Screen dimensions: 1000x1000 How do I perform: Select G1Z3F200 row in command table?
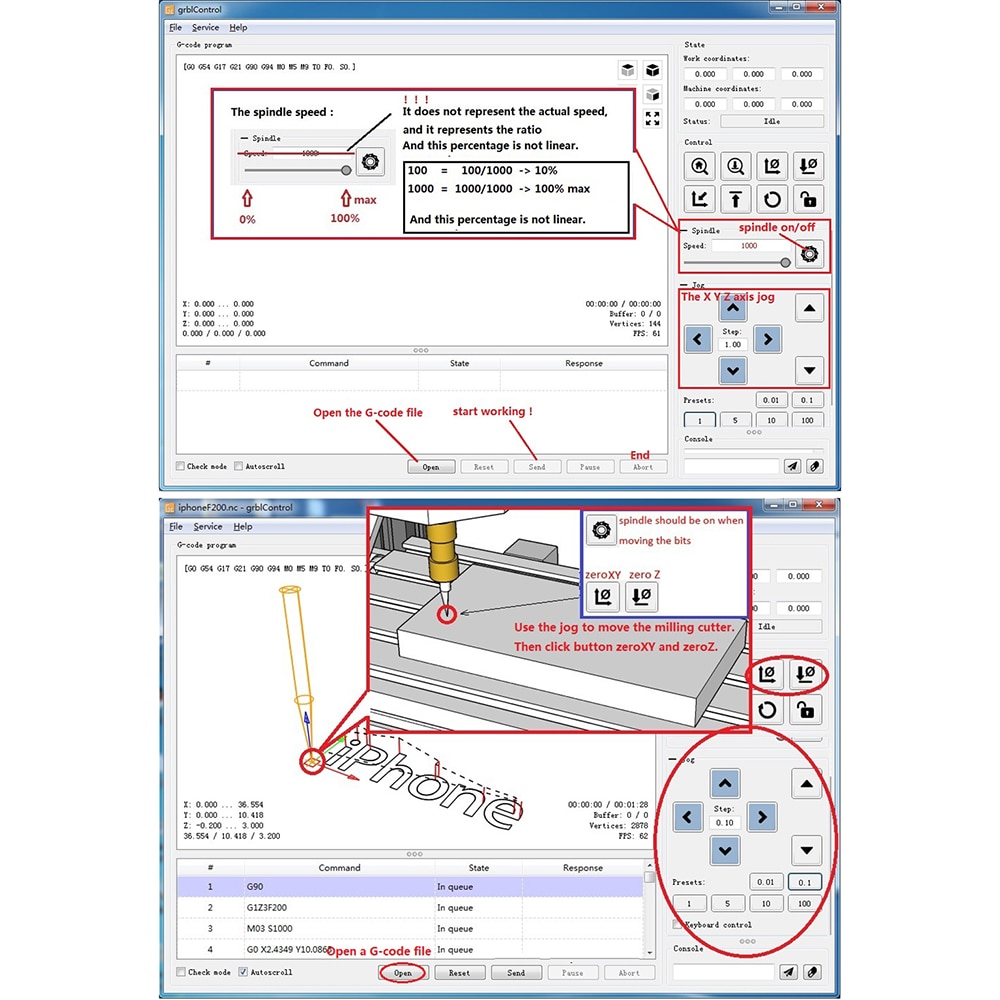410,907
